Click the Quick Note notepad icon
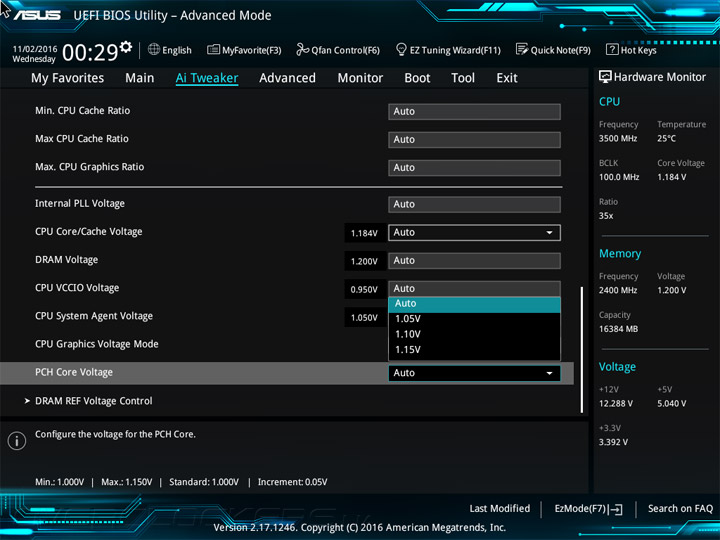The width and height of the screenshot is (720, 540). pyautogui.click(x=522, y=49)
